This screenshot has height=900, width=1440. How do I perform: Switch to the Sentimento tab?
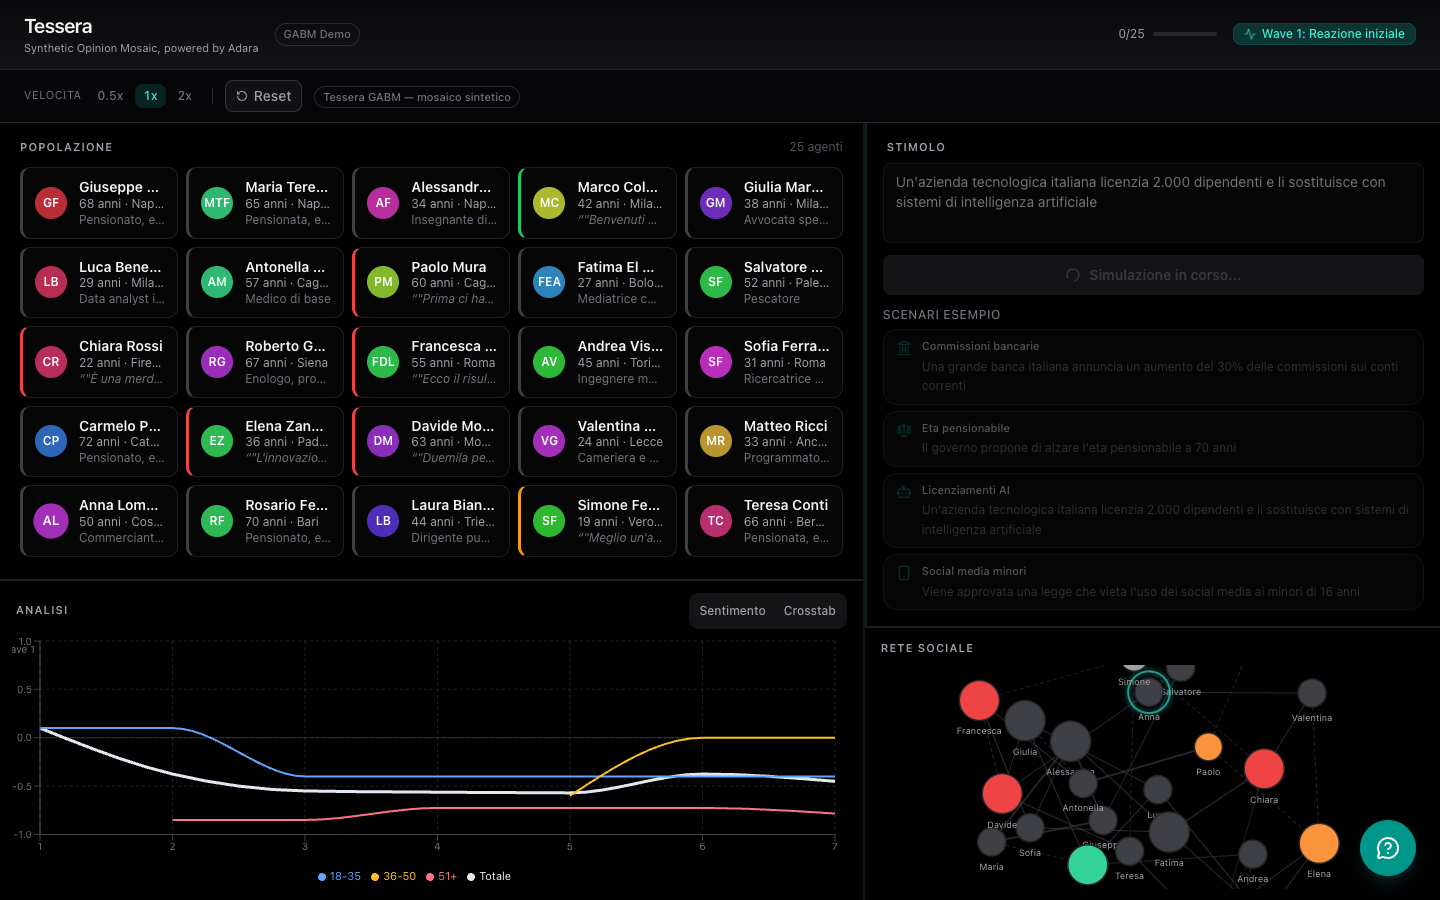pos(733,611)
